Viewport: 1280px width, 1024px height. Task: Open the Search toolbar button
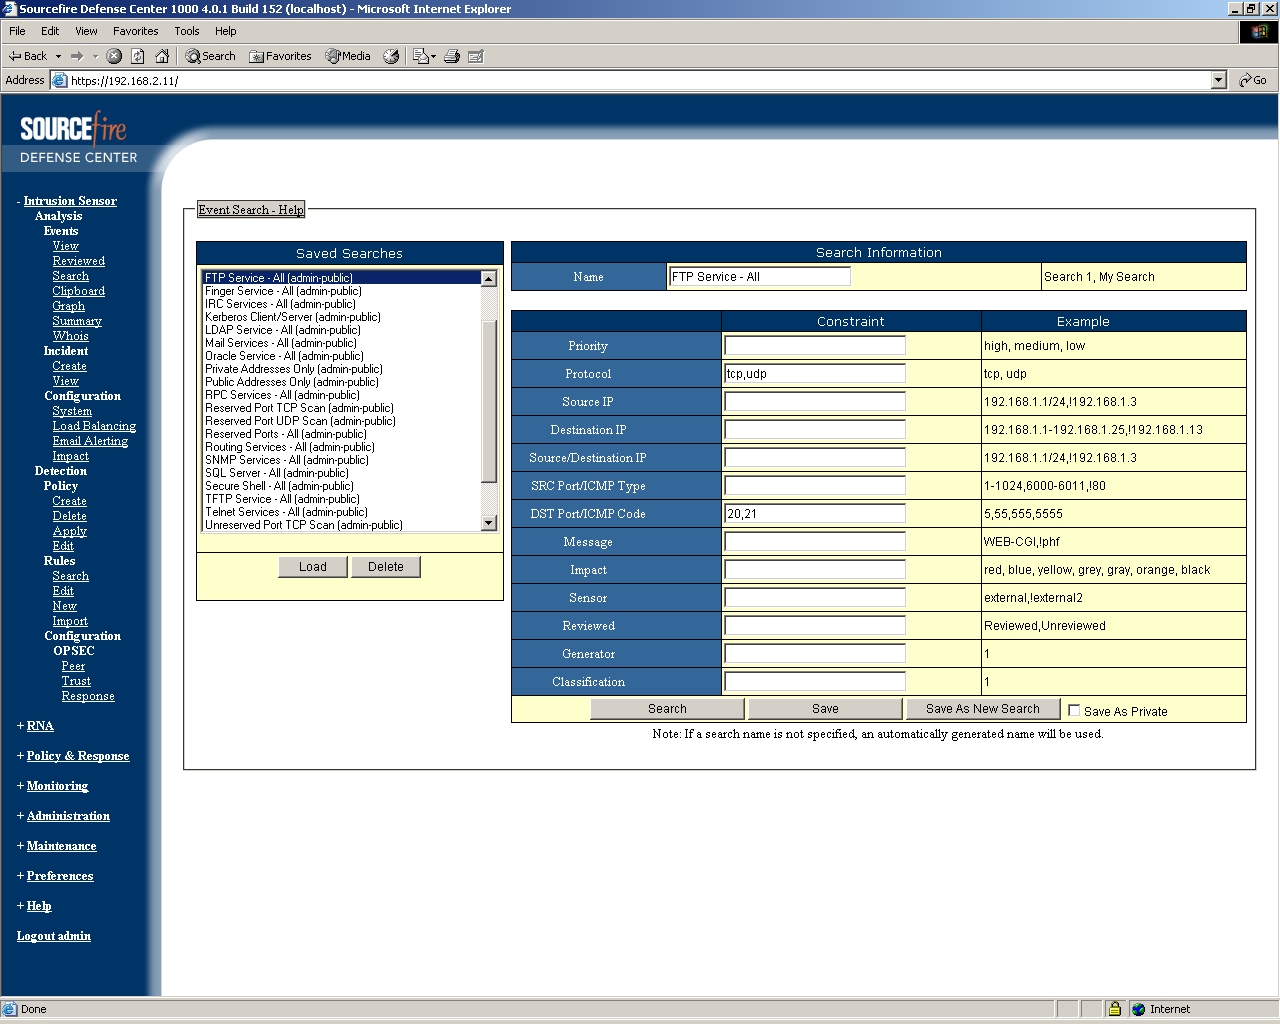pyautogui.click(x=211, y=56)
